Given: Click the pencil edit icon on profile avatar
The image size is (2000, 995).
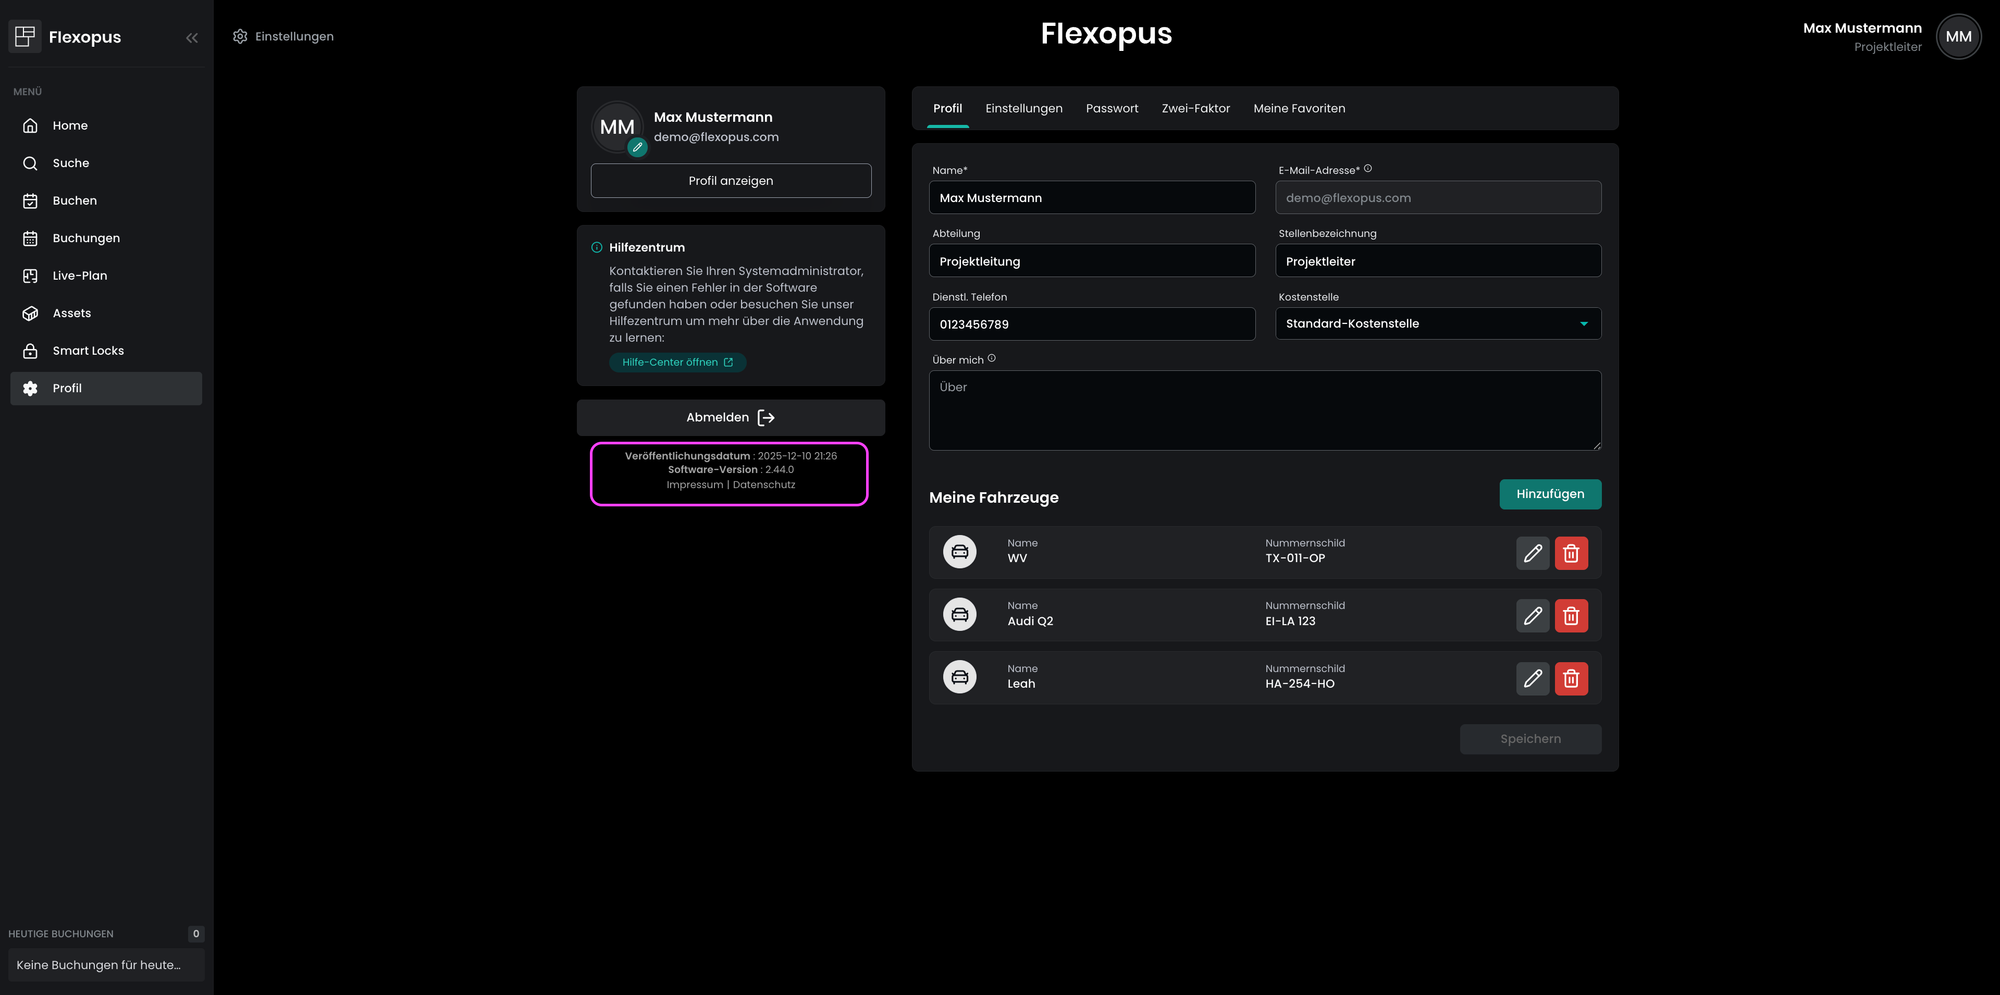Looking at the screenshot, I should point(637,147).
